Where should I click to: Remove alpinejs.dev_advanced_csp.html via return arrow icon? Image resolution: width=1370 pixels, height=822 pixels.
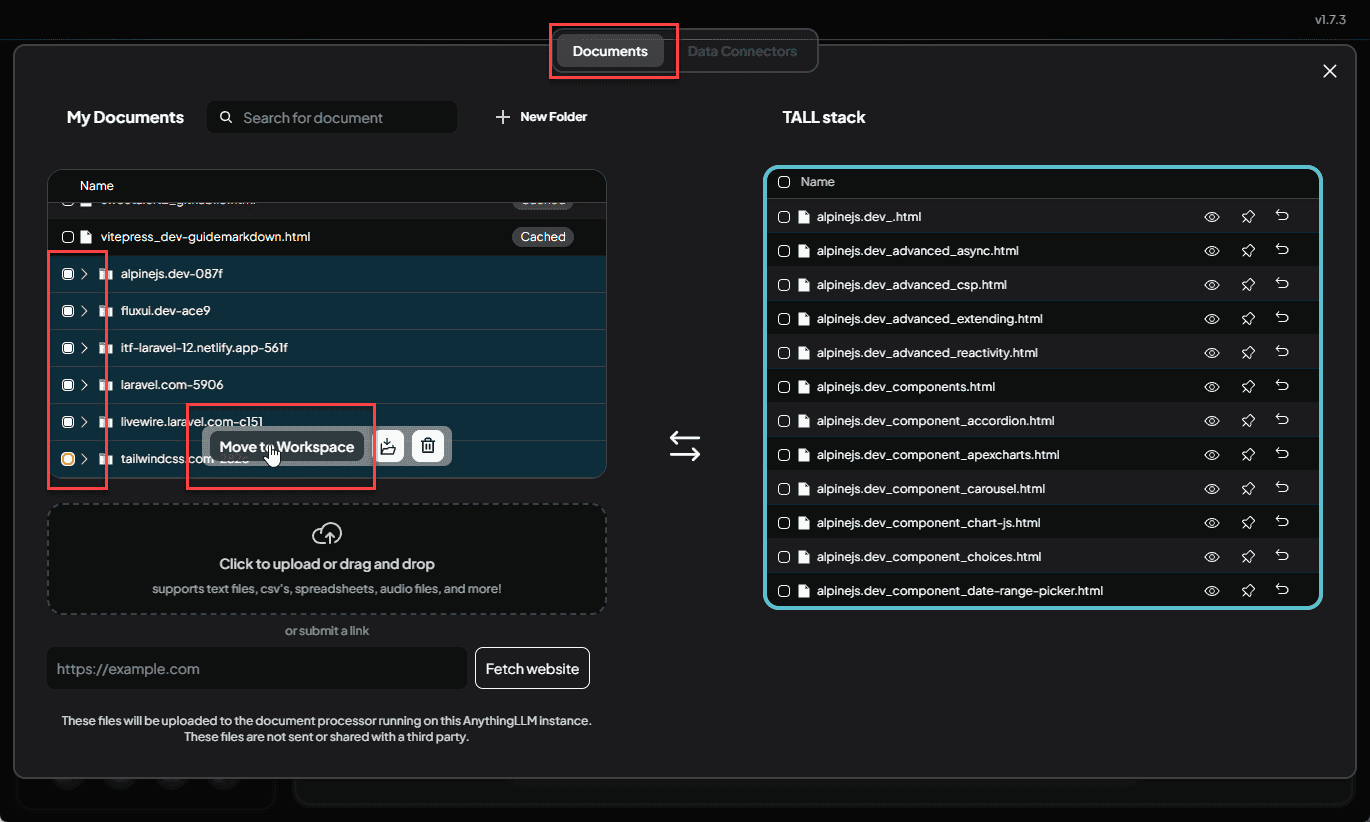click(1282, 284)
